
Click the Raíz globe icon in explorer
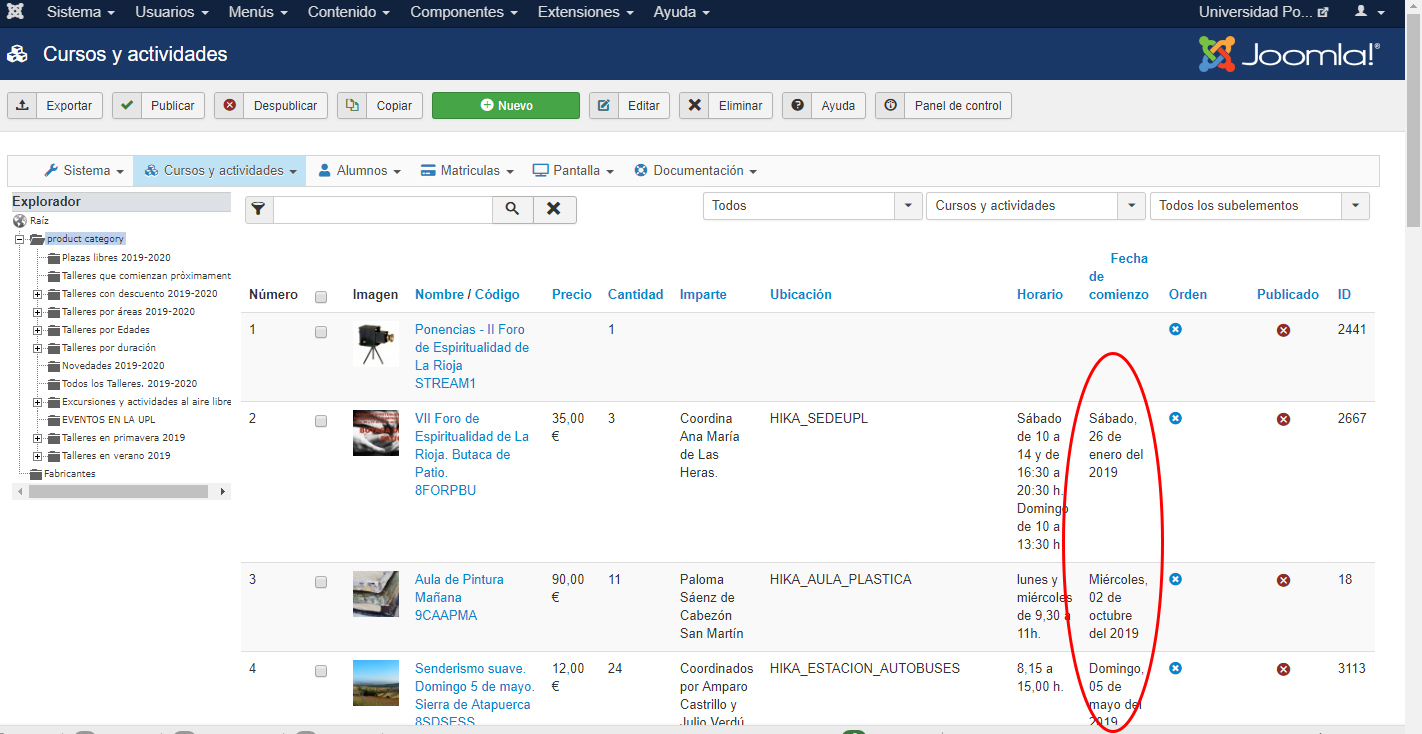click(x=20, y=221)
